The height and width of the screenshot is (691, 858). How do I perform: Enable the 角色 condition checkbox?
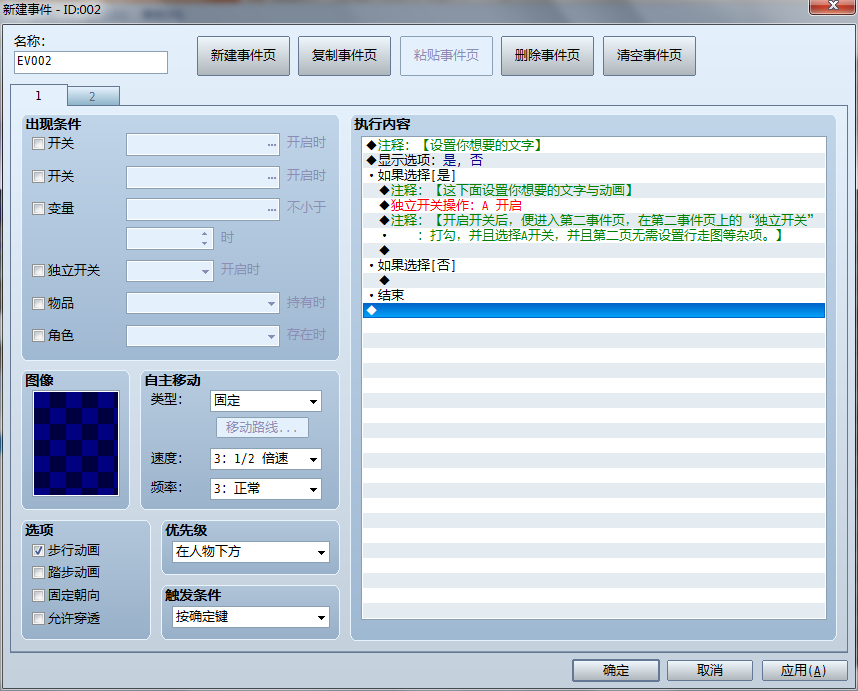tap(38, 335)
